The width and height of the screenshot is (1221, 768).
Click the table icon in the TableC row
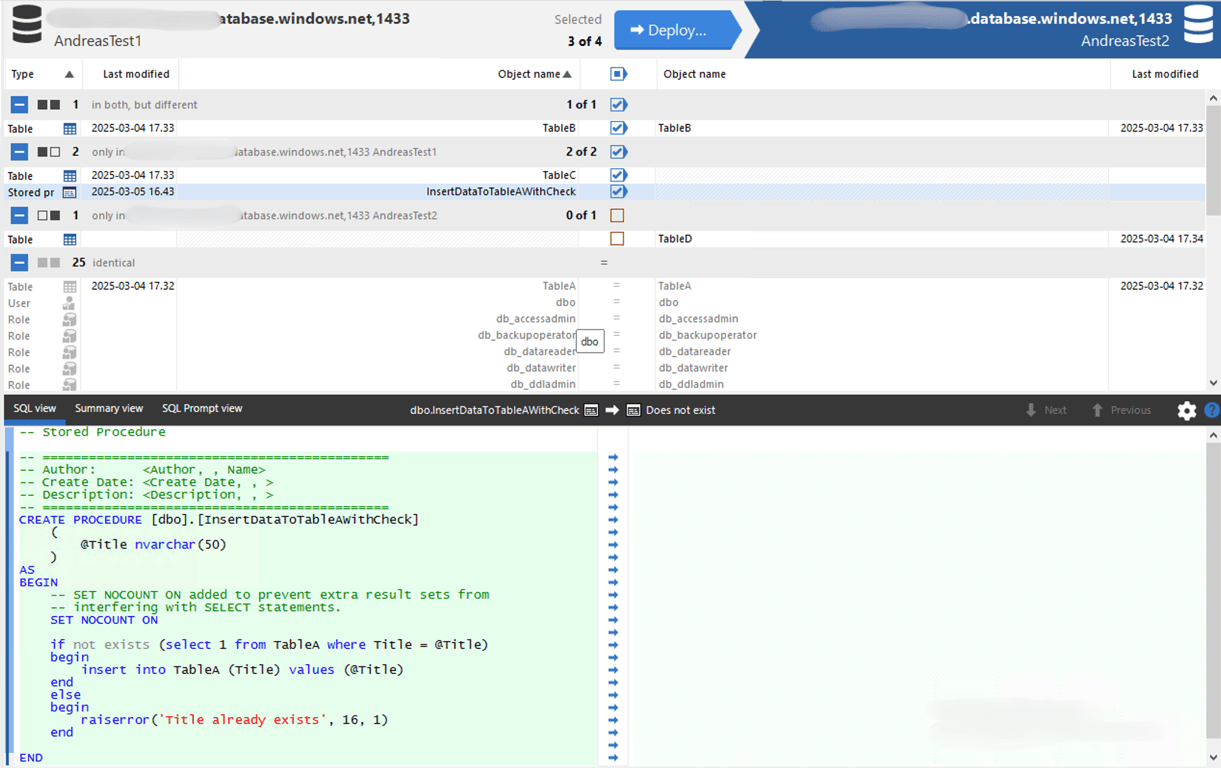click(x=70, y=176)
